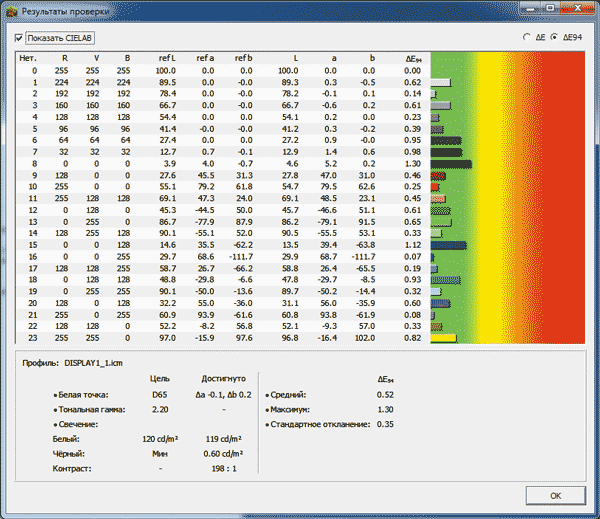Click the green hatched bar for row 12
This screenshot has height=519, width=600.
[440, 211]
